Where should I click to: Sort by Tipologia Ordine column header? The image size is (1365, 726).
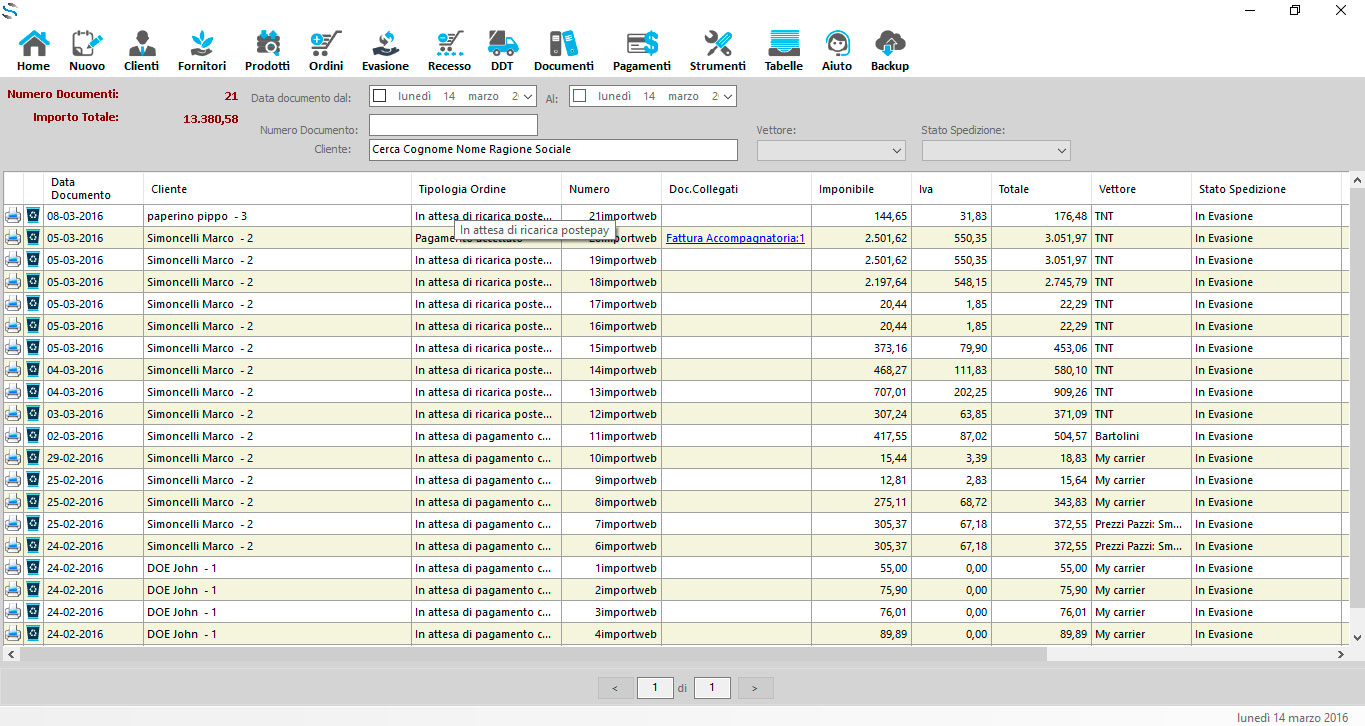click(486, 189)
